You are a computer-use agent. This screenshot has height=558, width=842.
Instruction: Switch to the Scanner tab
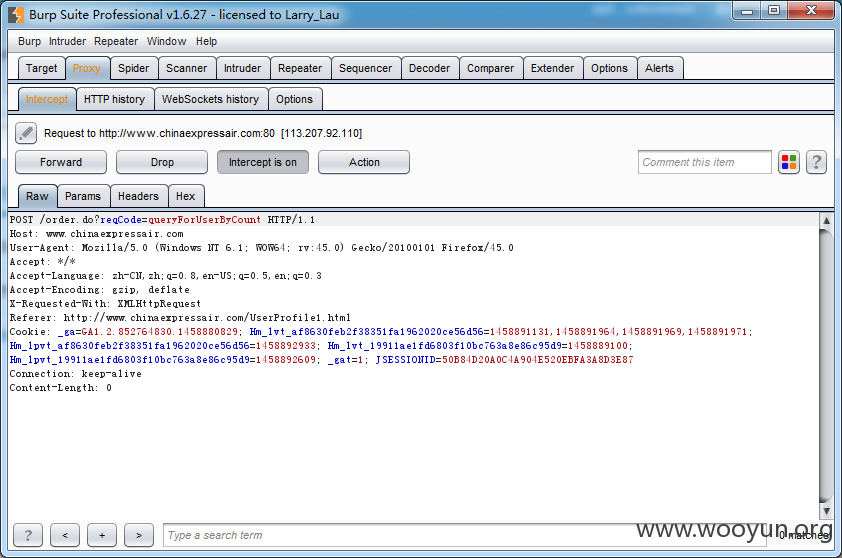(186, 68)
